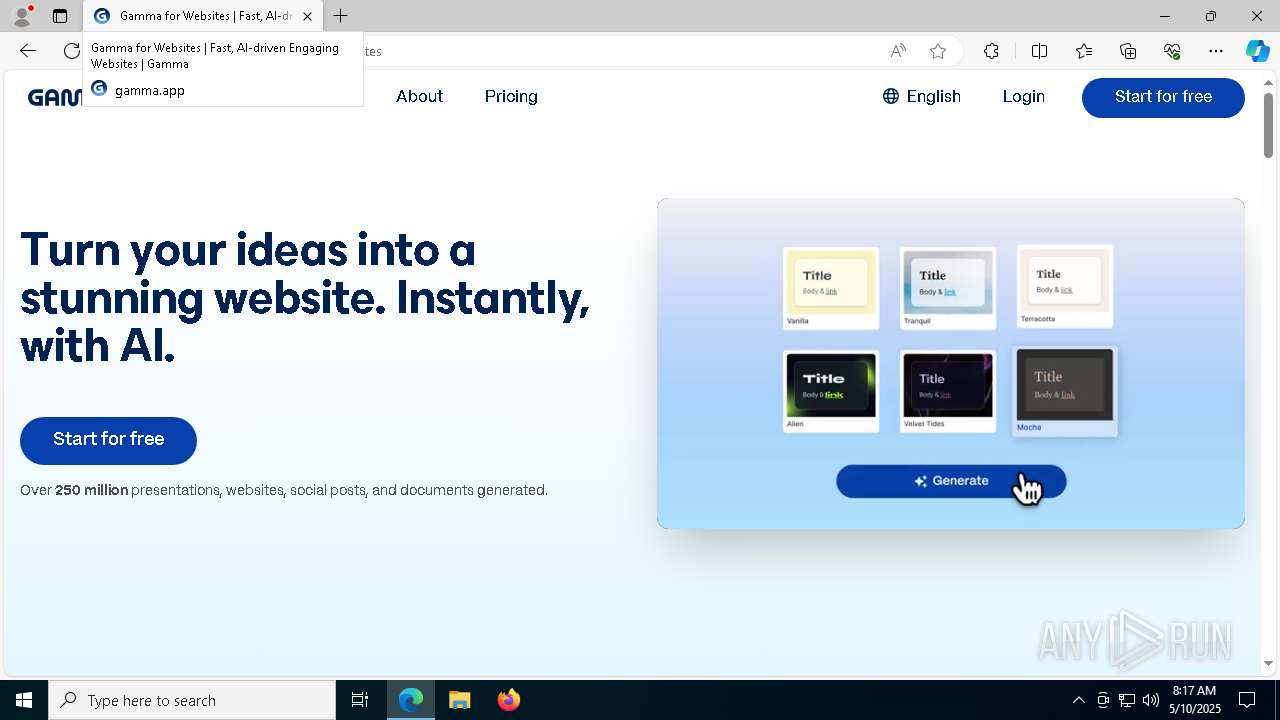
Task: Open Split screen icon
Action: (1039, 51)
